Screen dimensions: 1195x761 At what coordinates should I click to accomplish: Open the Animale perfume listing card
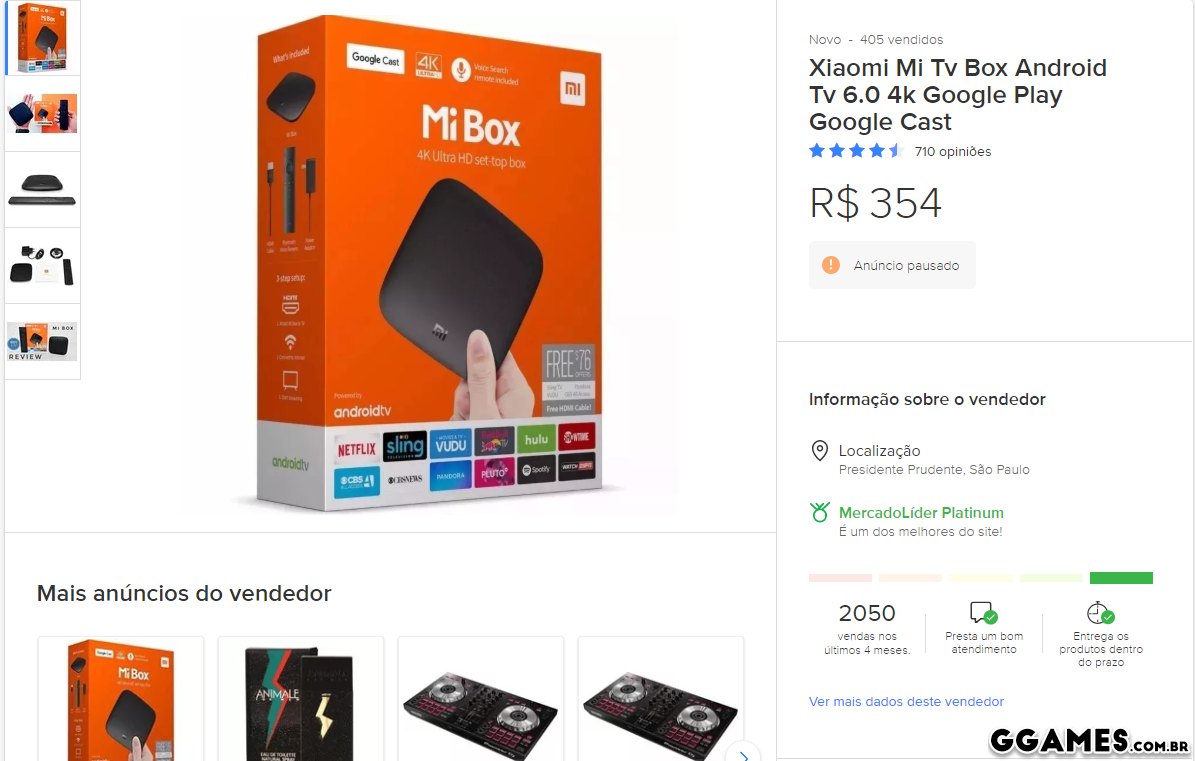click(x=301, y=699)
